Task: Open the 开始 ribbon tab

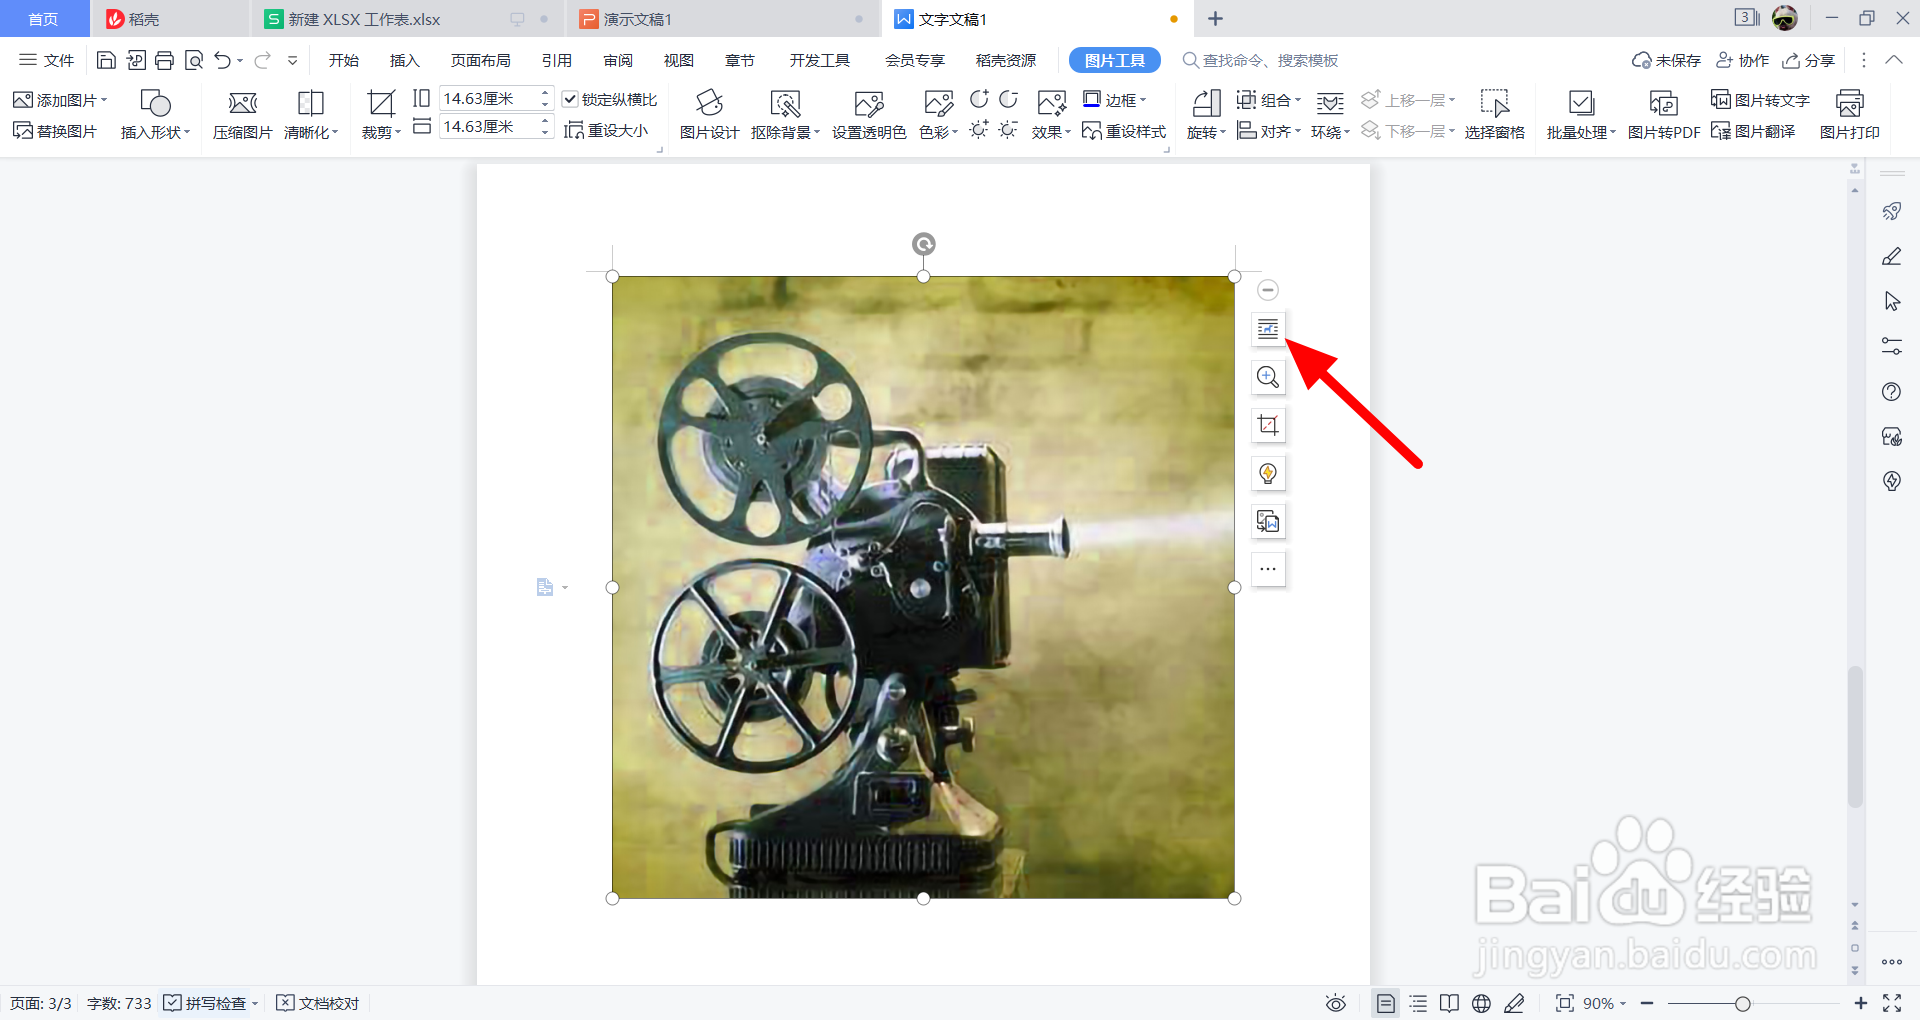Action: (x=344, y=61)
